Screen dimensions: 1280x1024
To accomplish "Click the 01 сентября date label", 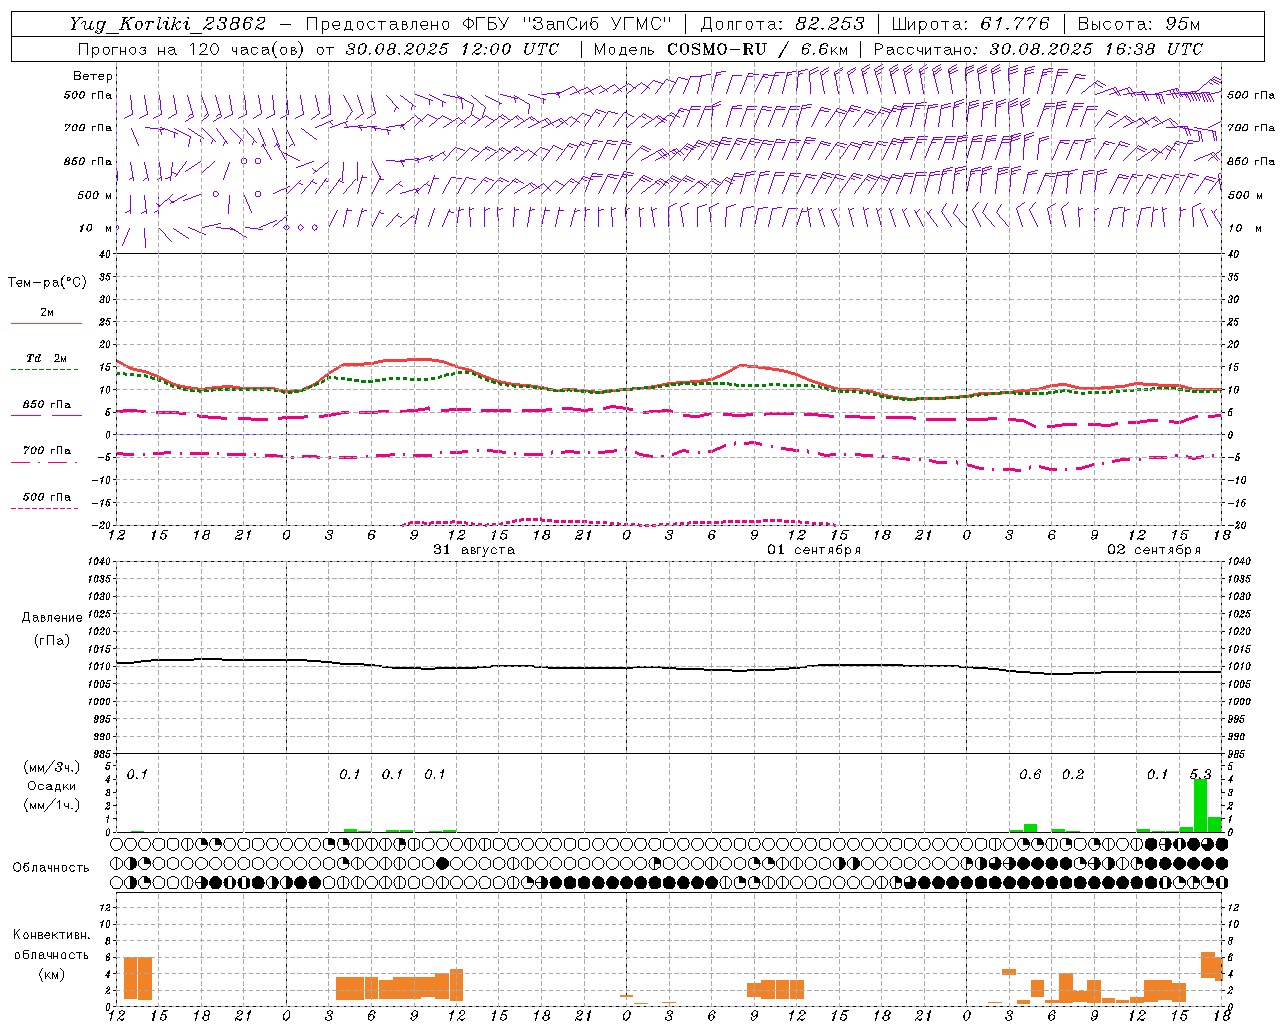I will [814, 550].
